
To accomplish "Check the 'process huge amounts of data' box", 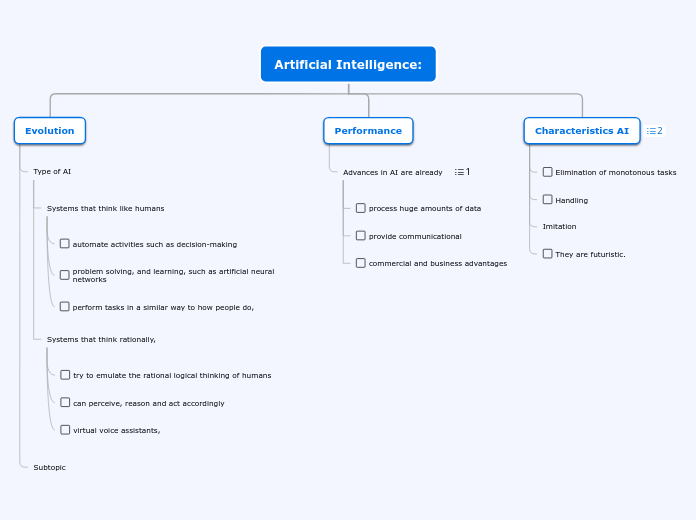I will [361, 208].
